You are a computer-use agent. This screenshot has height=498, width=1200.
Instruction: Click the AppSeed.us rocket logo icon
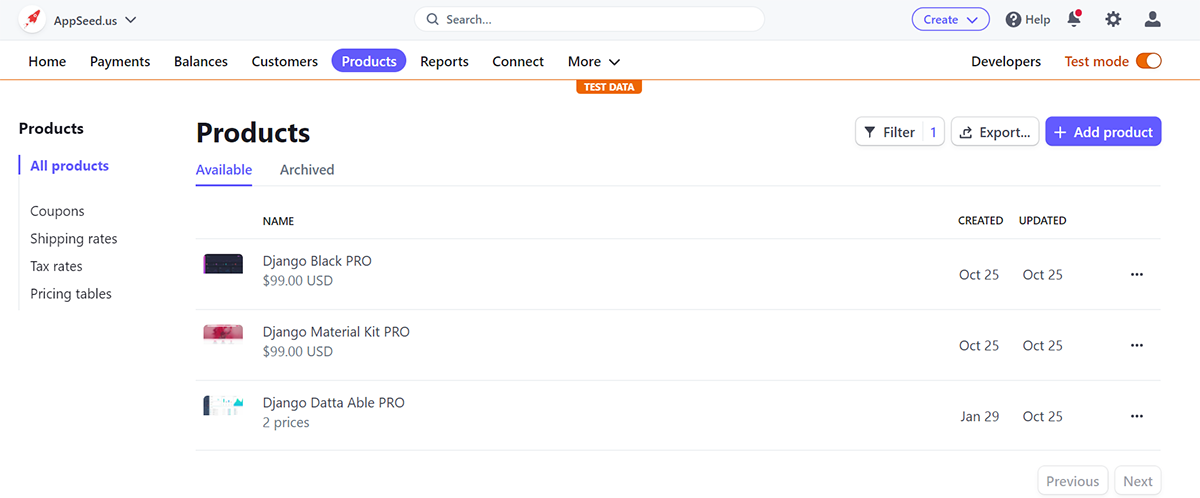click(33, 19)
